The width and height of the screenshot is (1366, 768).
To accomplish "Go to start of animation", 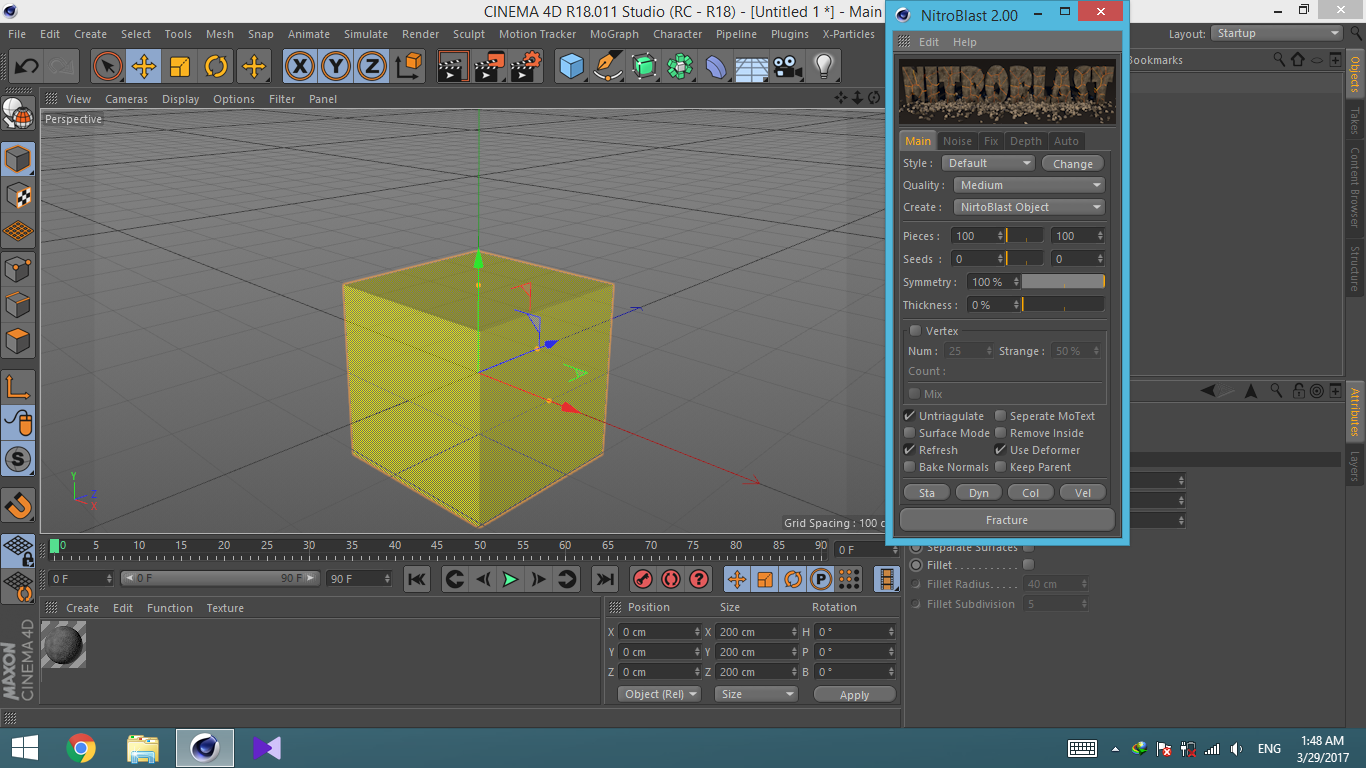I will (x=417, y=579).
